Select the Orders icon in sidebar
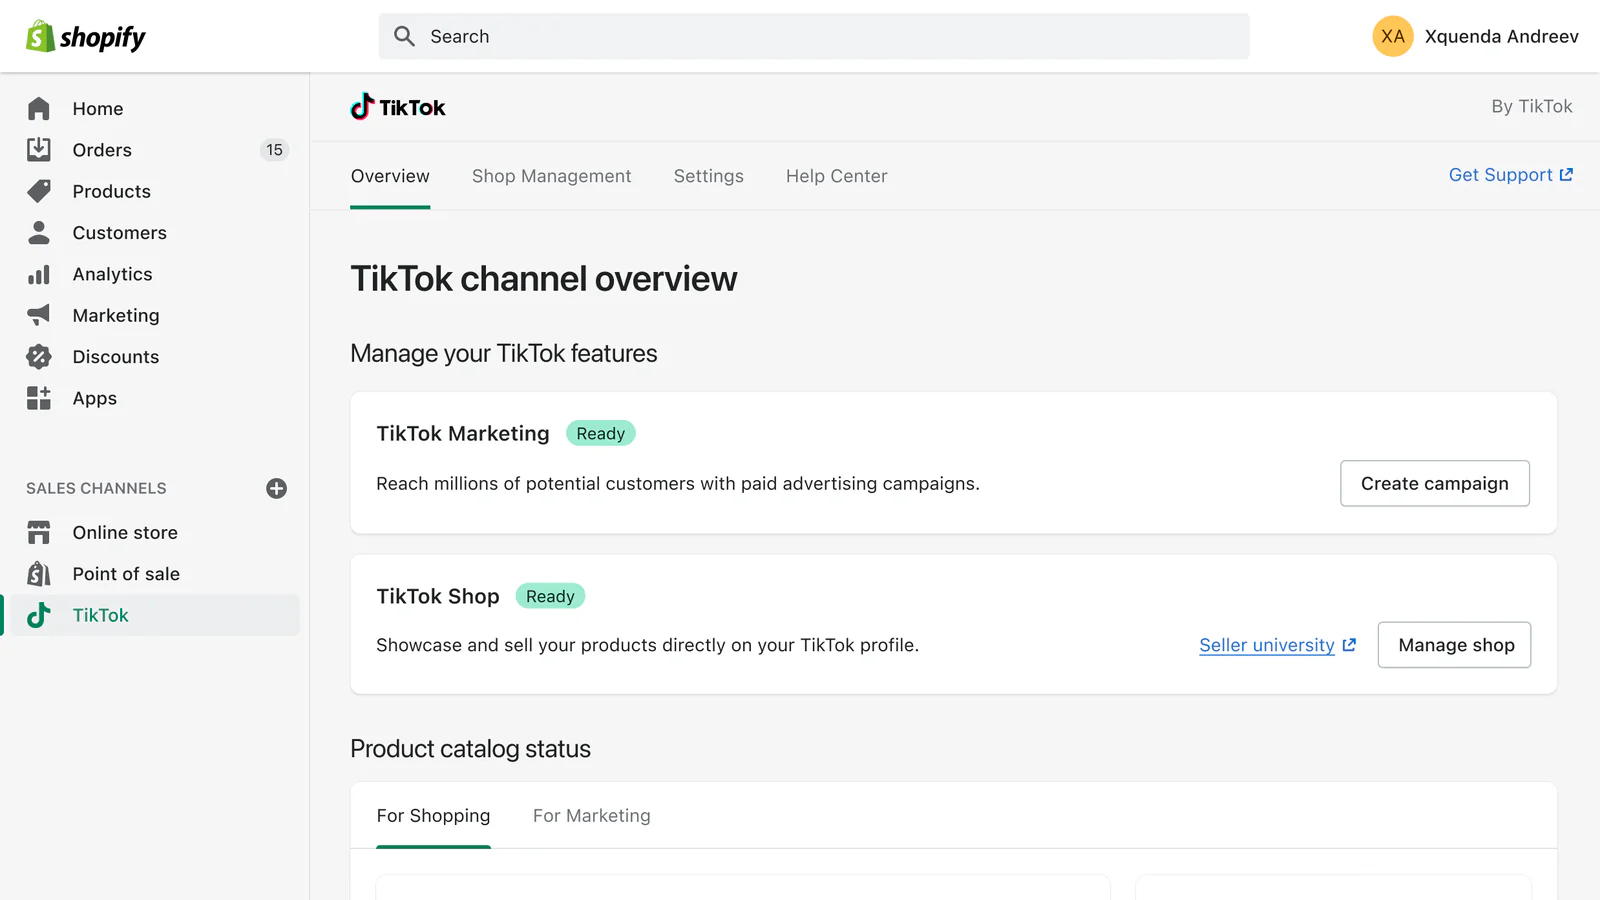Viewport: 1600px width, 900px height. coord(38,149)
